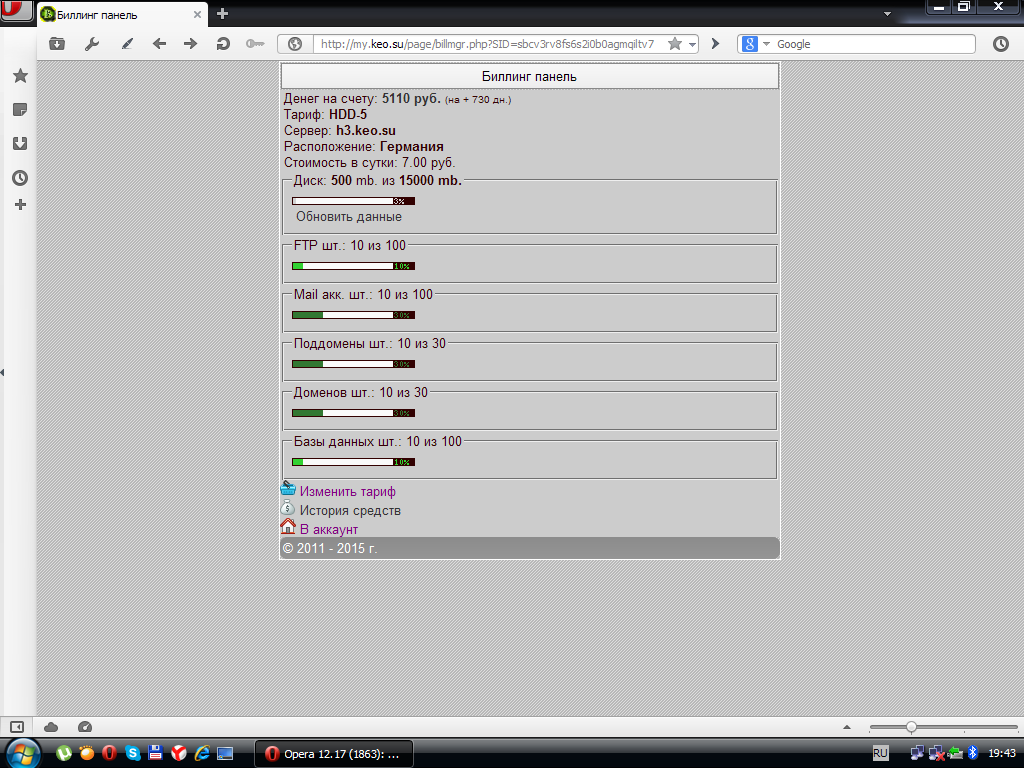Screen dimensions: 1024x768
Task: Open the Downloads panel in sidebar
Action: tap(19, 143)
